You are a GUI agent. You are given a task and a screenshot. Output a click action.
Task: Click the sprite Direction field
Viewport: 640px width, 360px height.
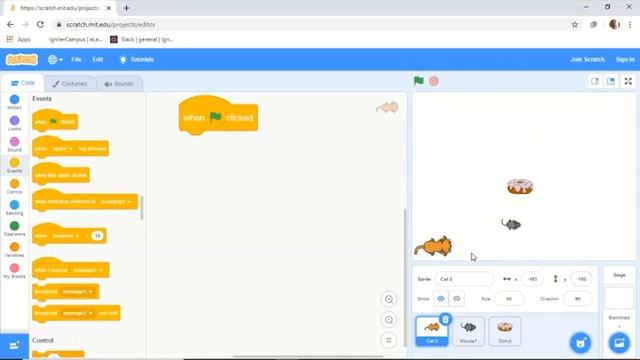click(x=577, y=299)
